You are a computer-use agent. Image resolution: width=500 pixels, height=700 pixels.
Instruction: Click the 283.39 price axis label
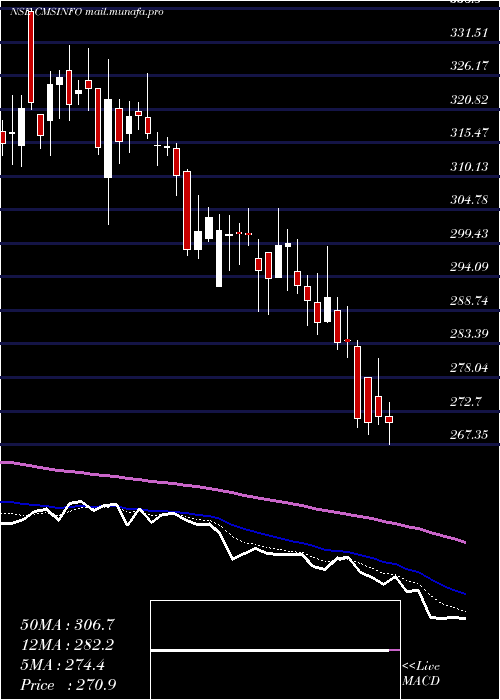(x=469, y=334)
